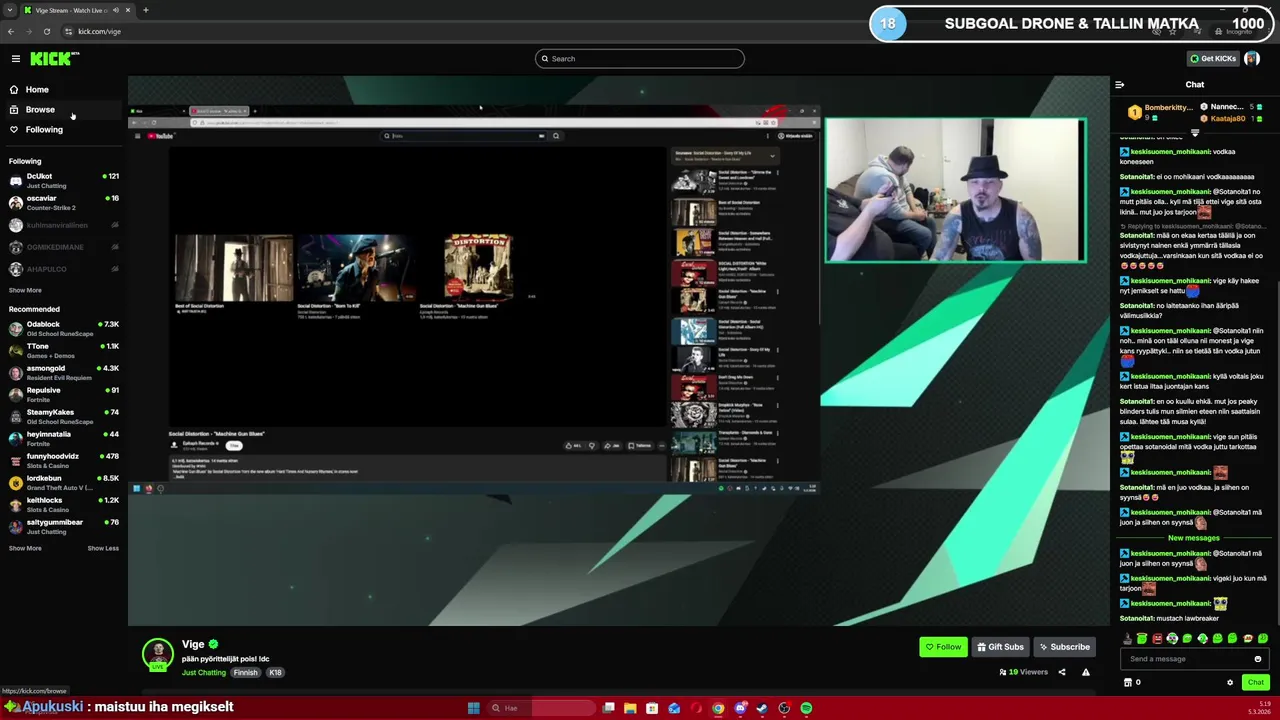Click the Gift Subs button

[x=1000, y=647]
